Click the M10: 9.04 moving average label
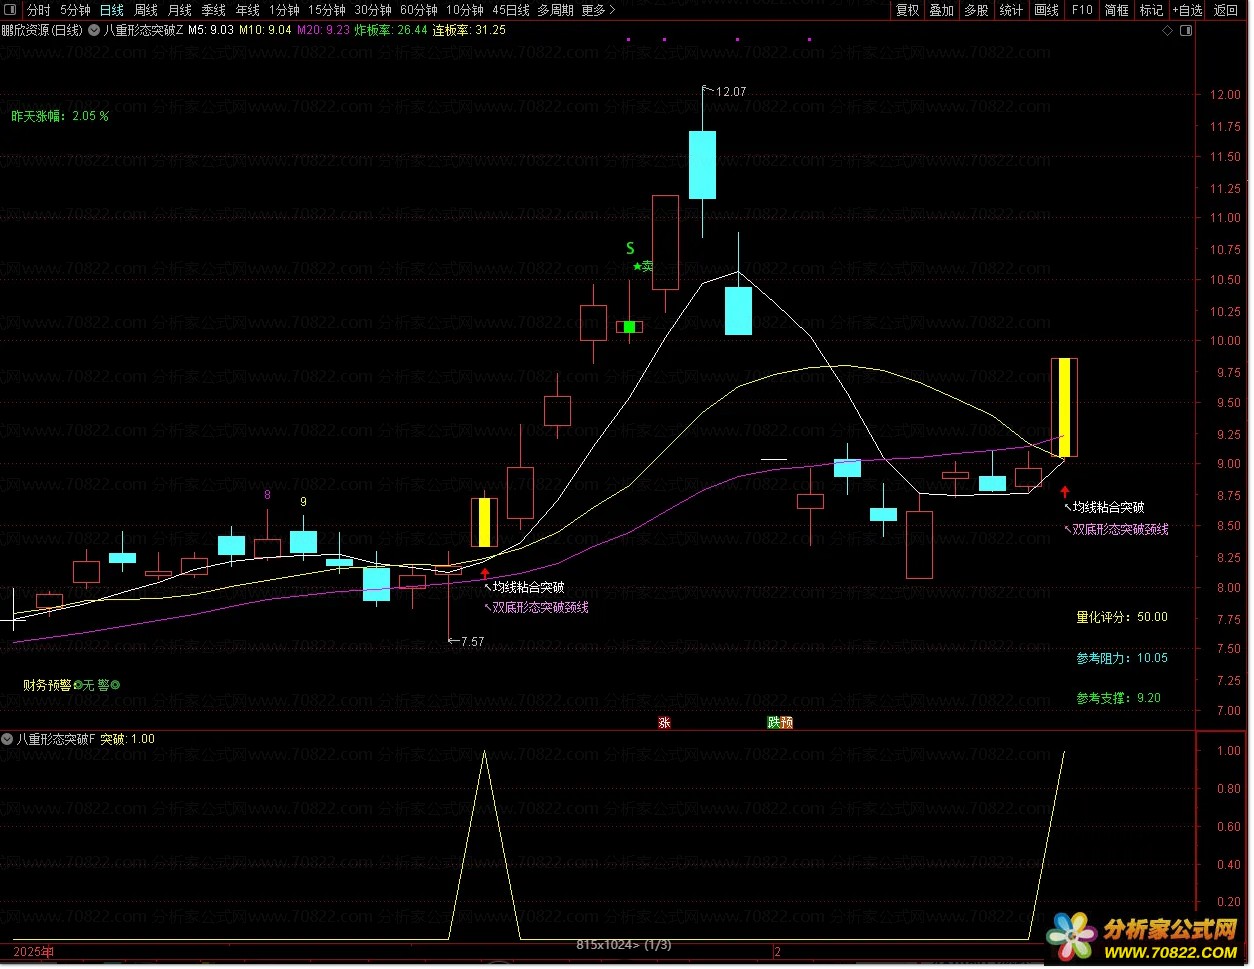 [265, 30]
